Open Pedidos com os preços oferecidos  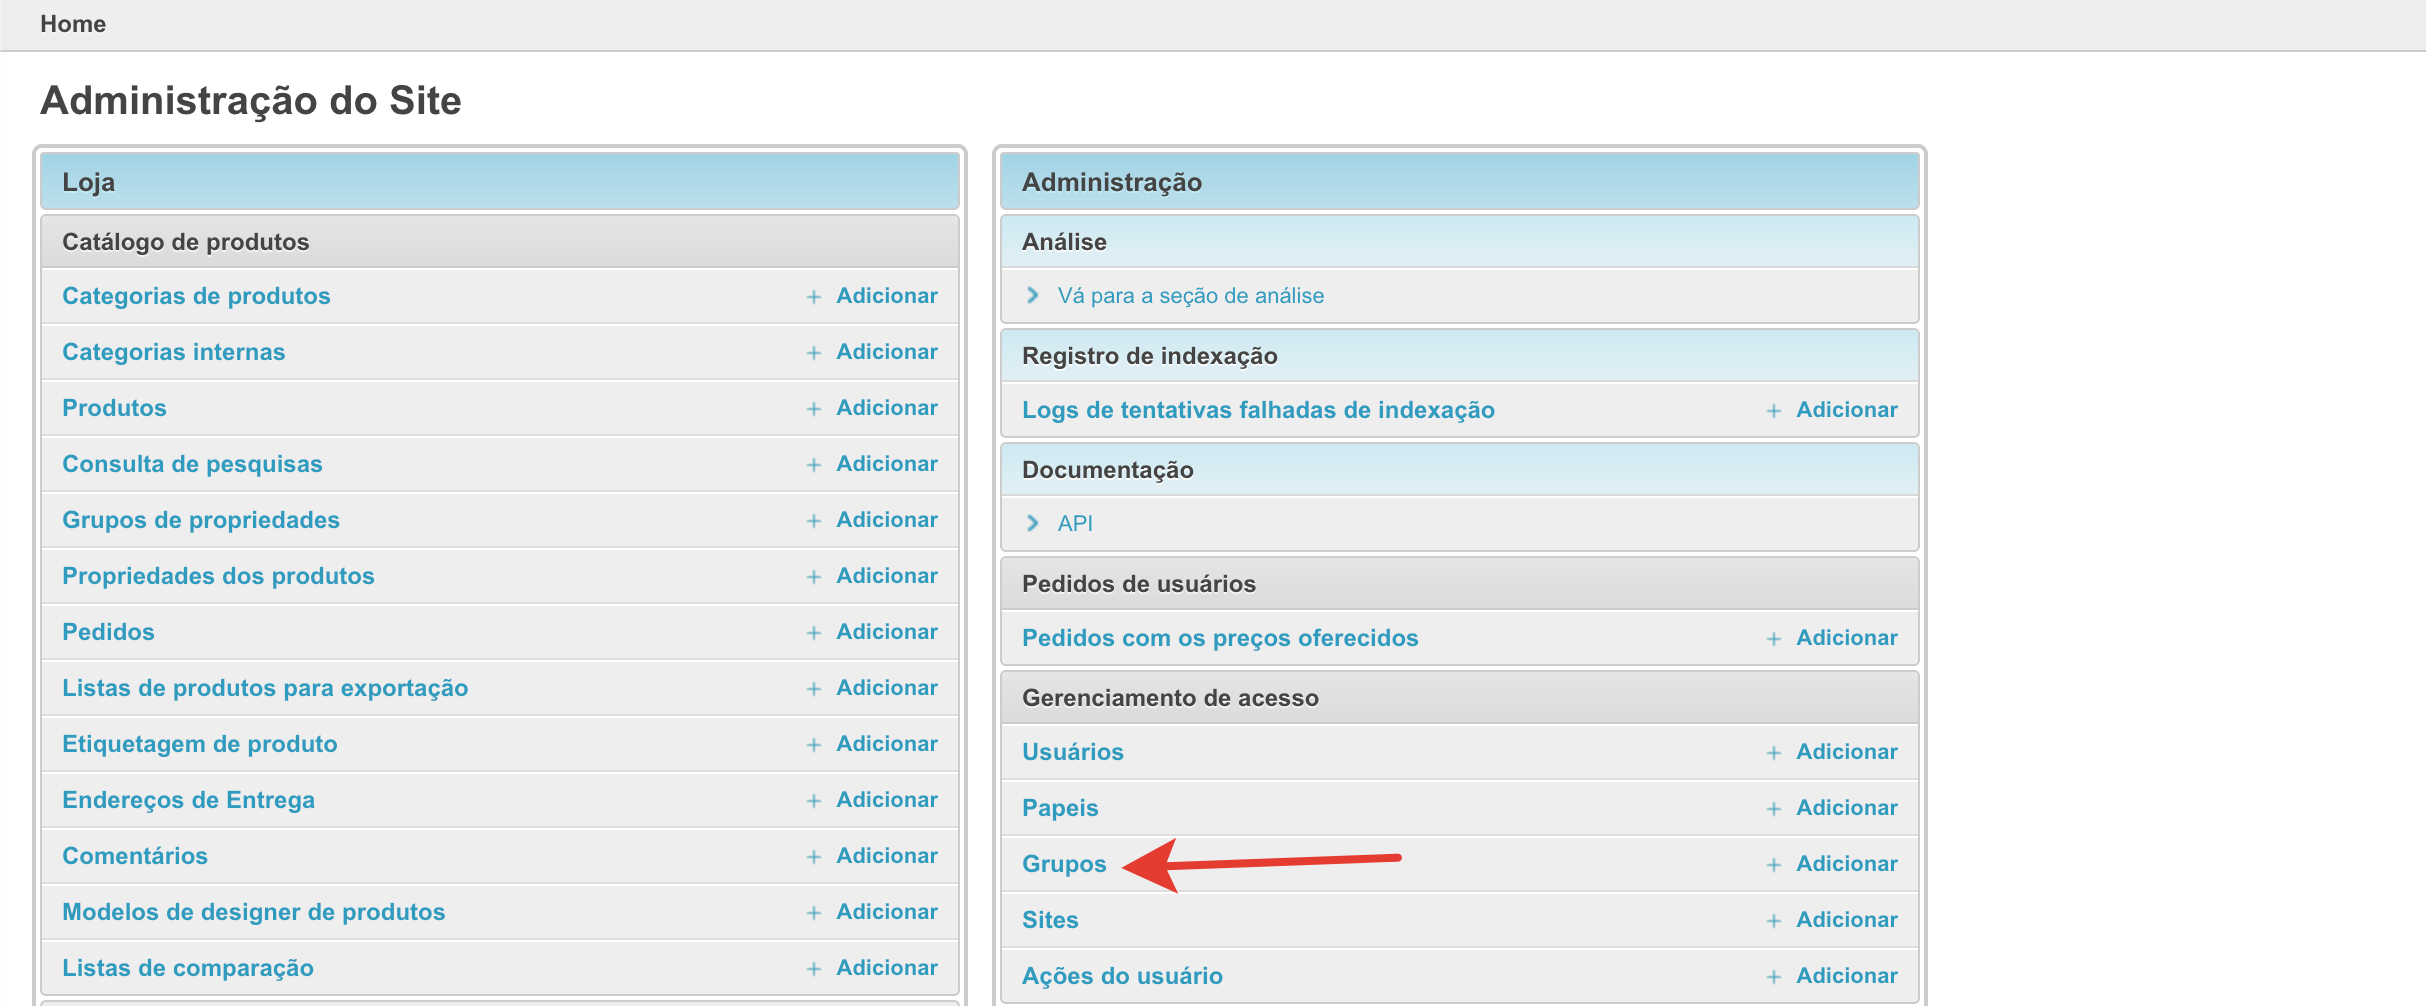1220,638
